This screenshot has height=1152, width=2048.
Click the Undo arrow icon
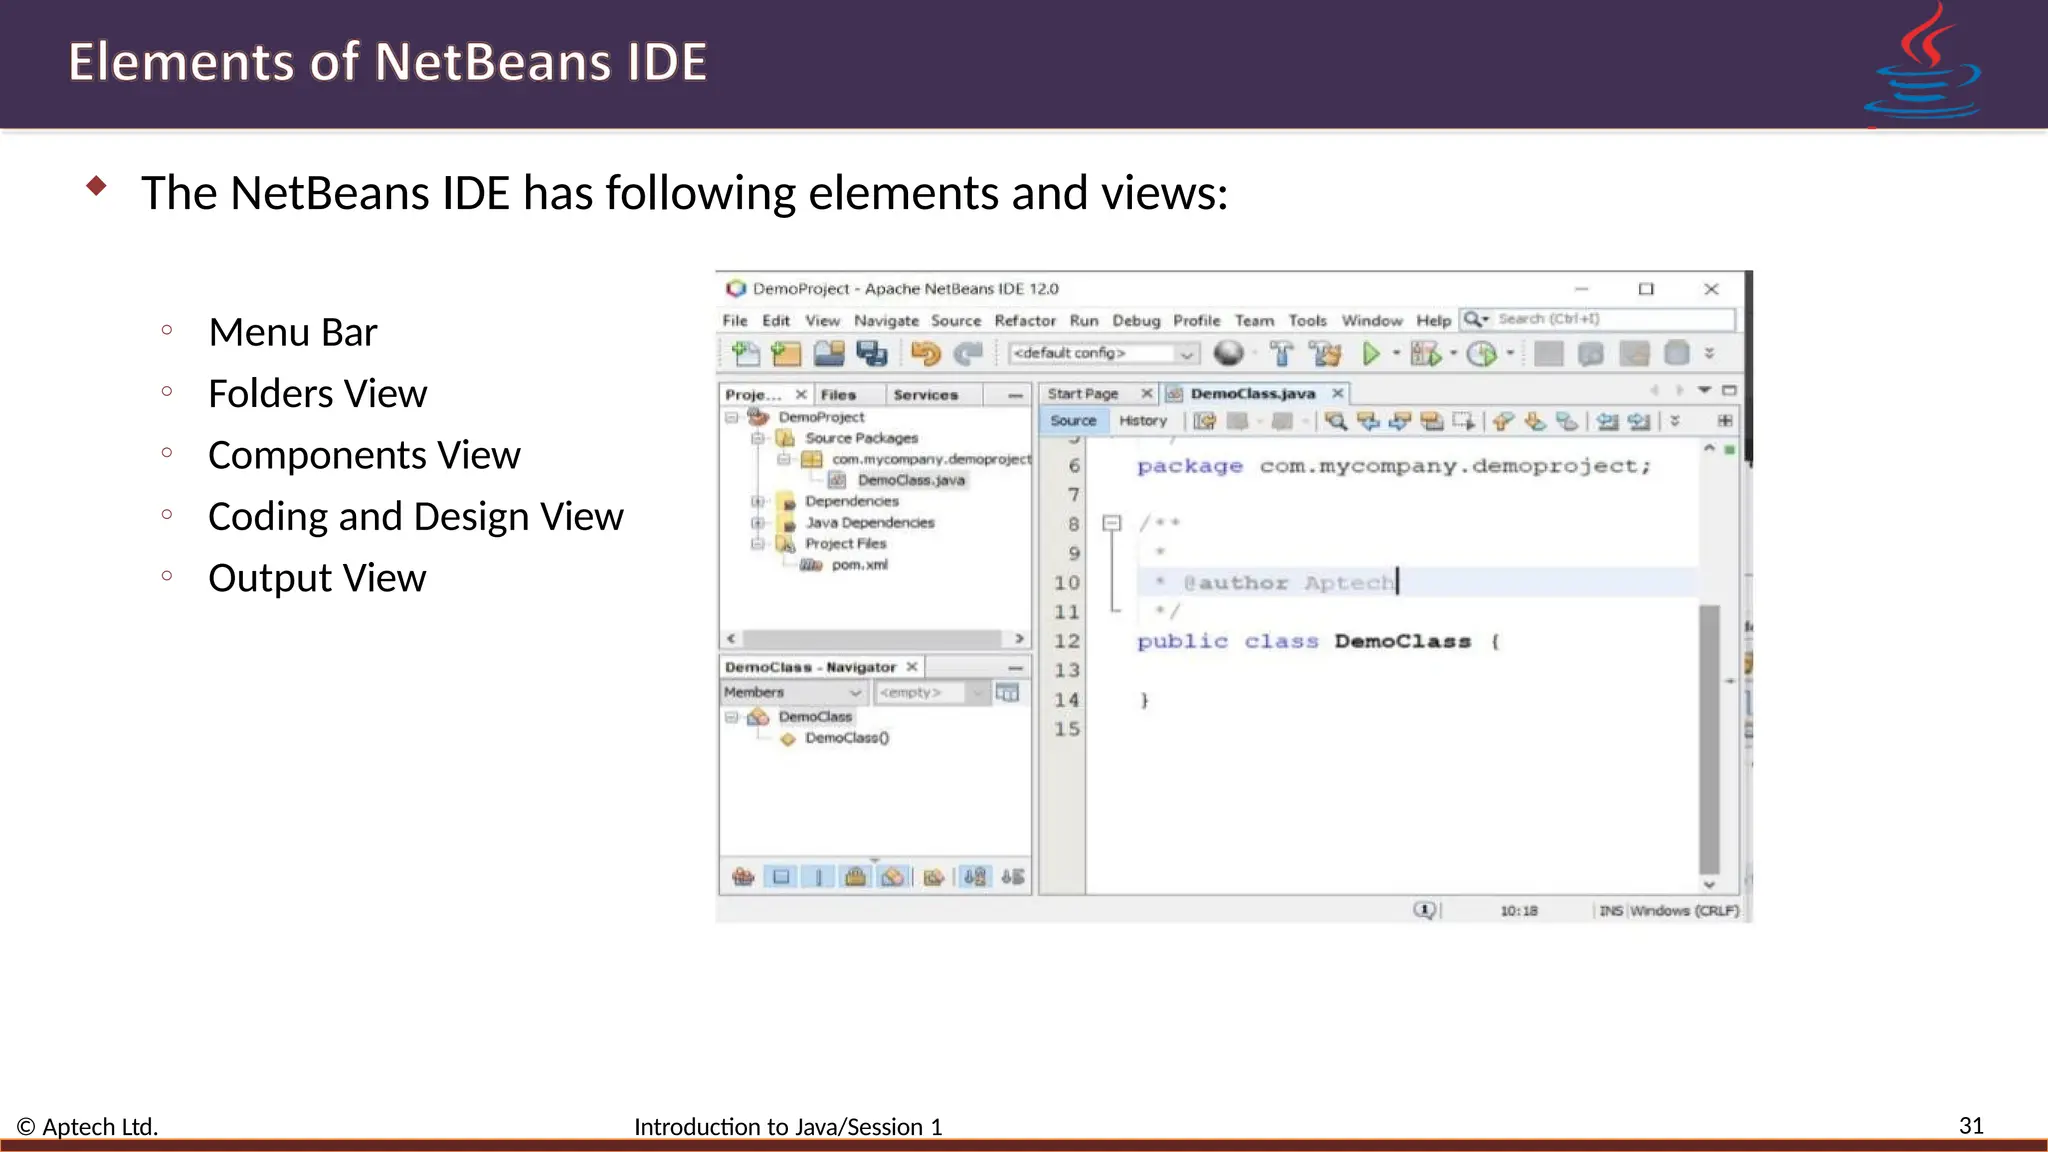(926, 353)
